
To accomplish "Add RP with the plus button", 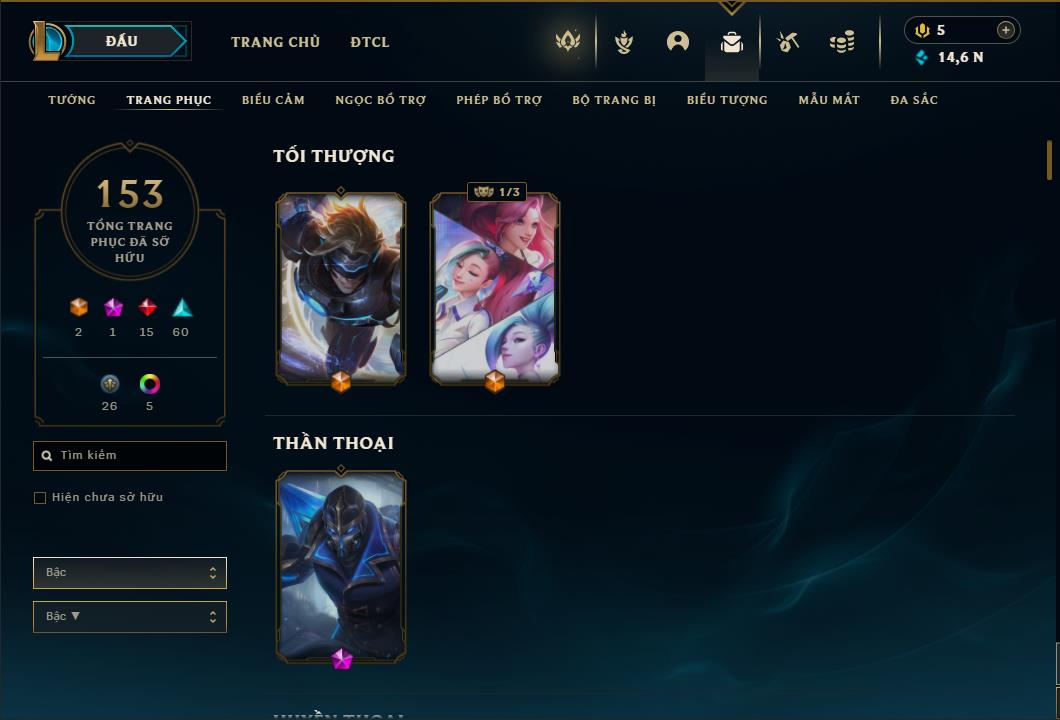I will tap(1005, 30).
